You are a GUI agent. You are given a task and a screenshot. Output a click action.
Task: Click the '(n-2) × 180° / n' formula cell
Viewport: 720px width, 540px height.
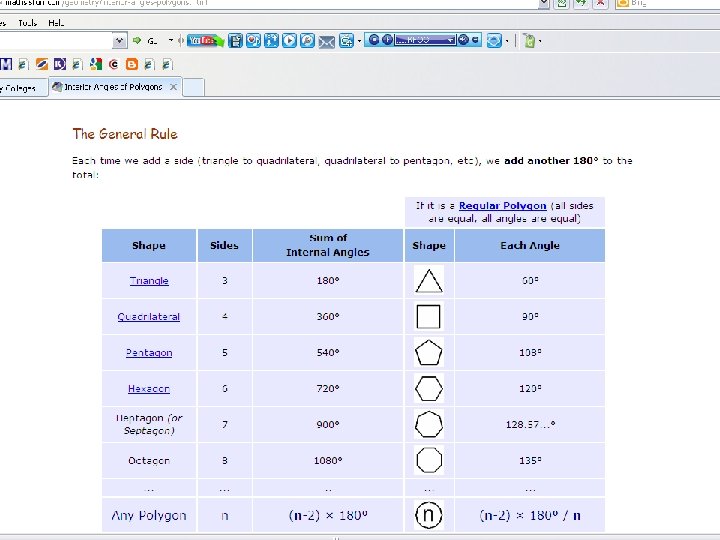pos(530,515)
